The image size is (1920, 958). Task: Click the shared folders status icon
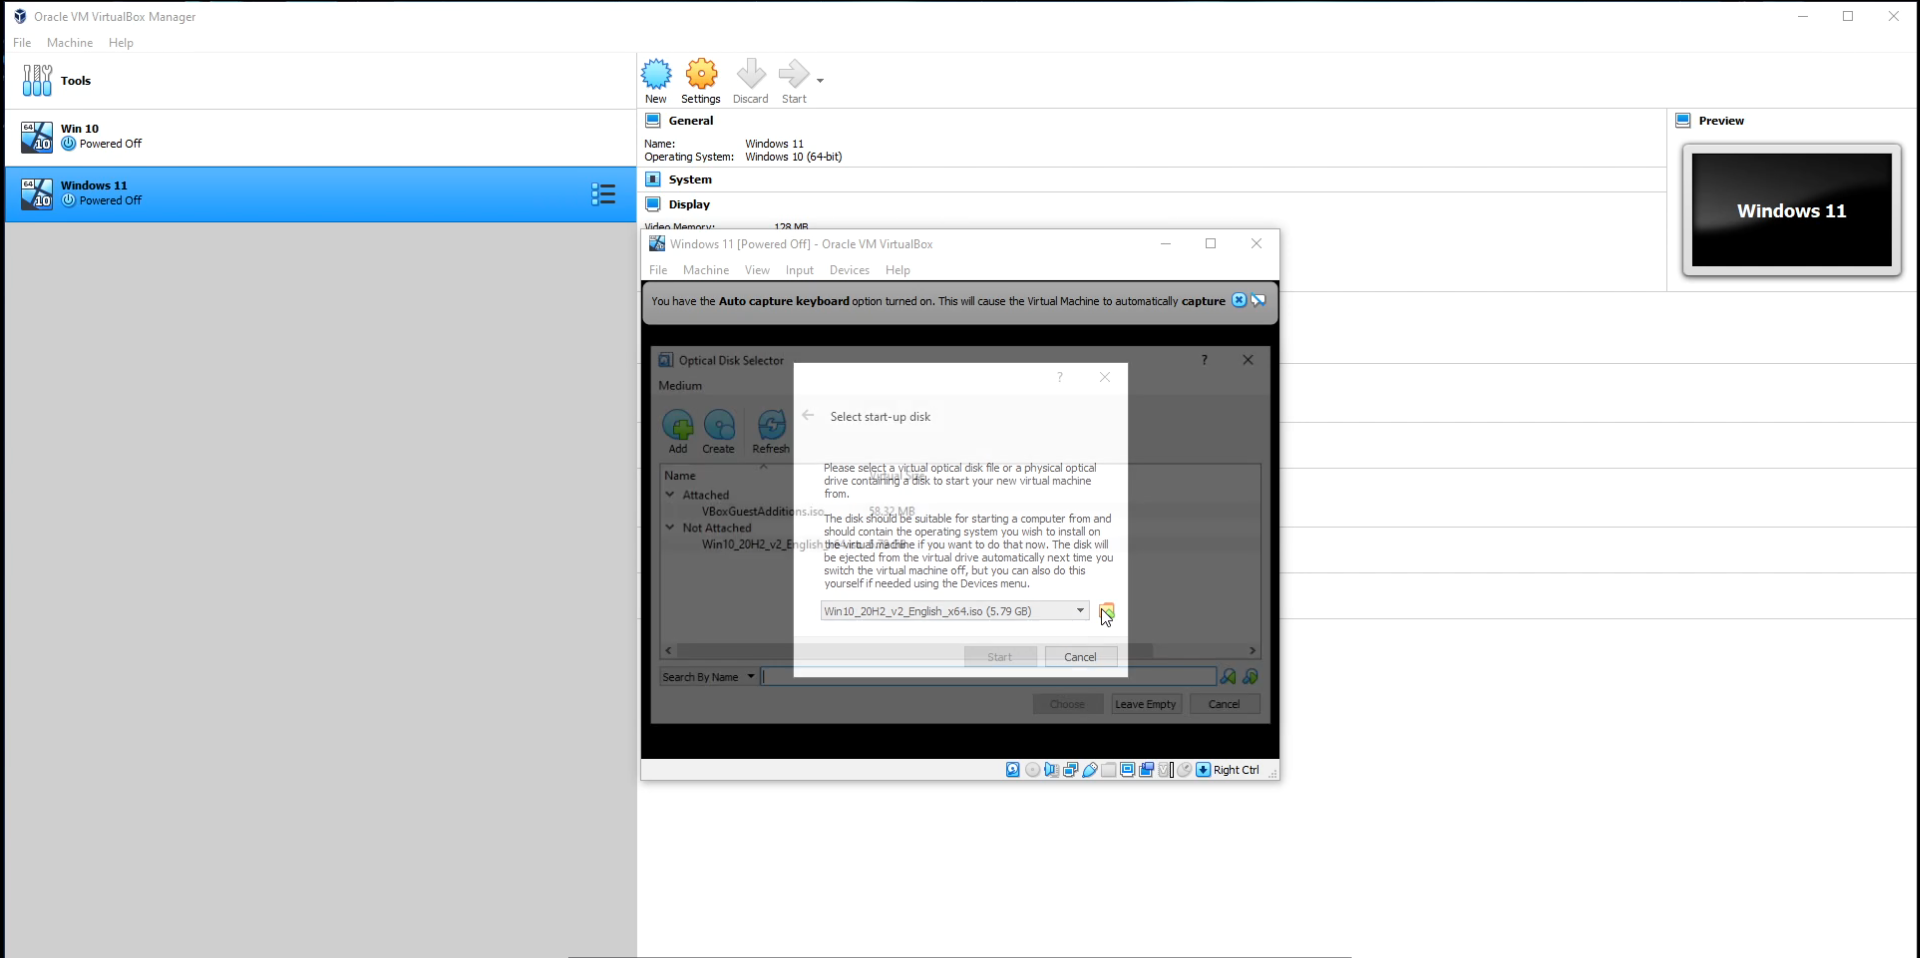[x=1109, y=770]
